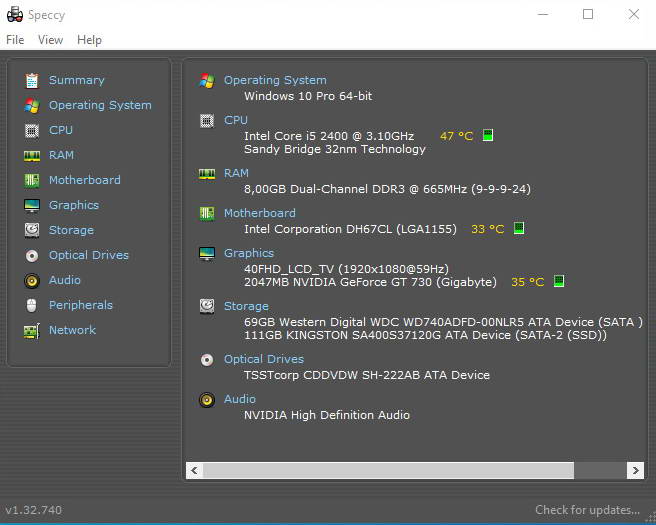
Task: Click Windows flag icon beside Operating System heading
Action: [207, 81]
